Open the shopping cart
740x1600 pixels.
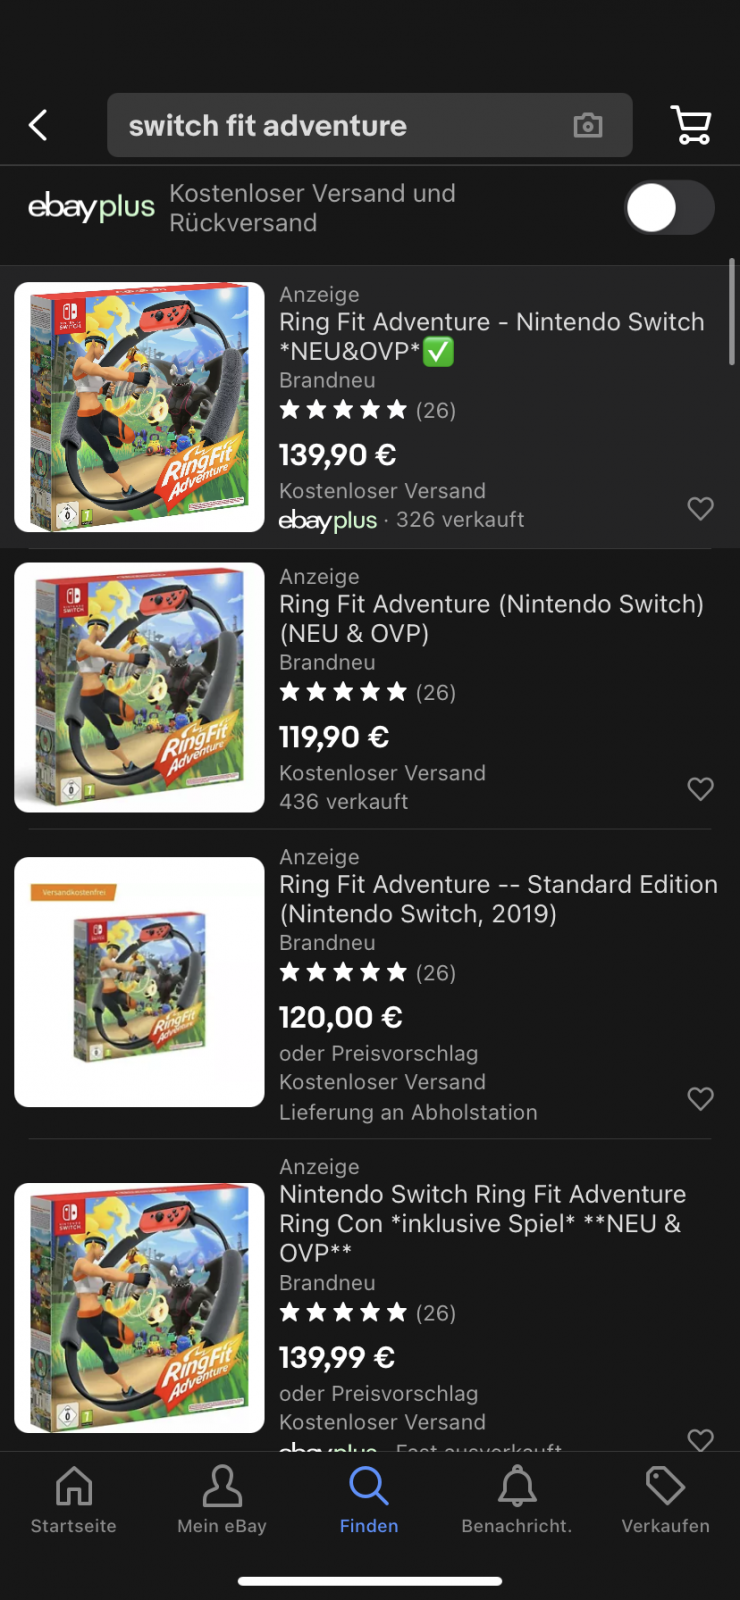[x=690, y=125]
